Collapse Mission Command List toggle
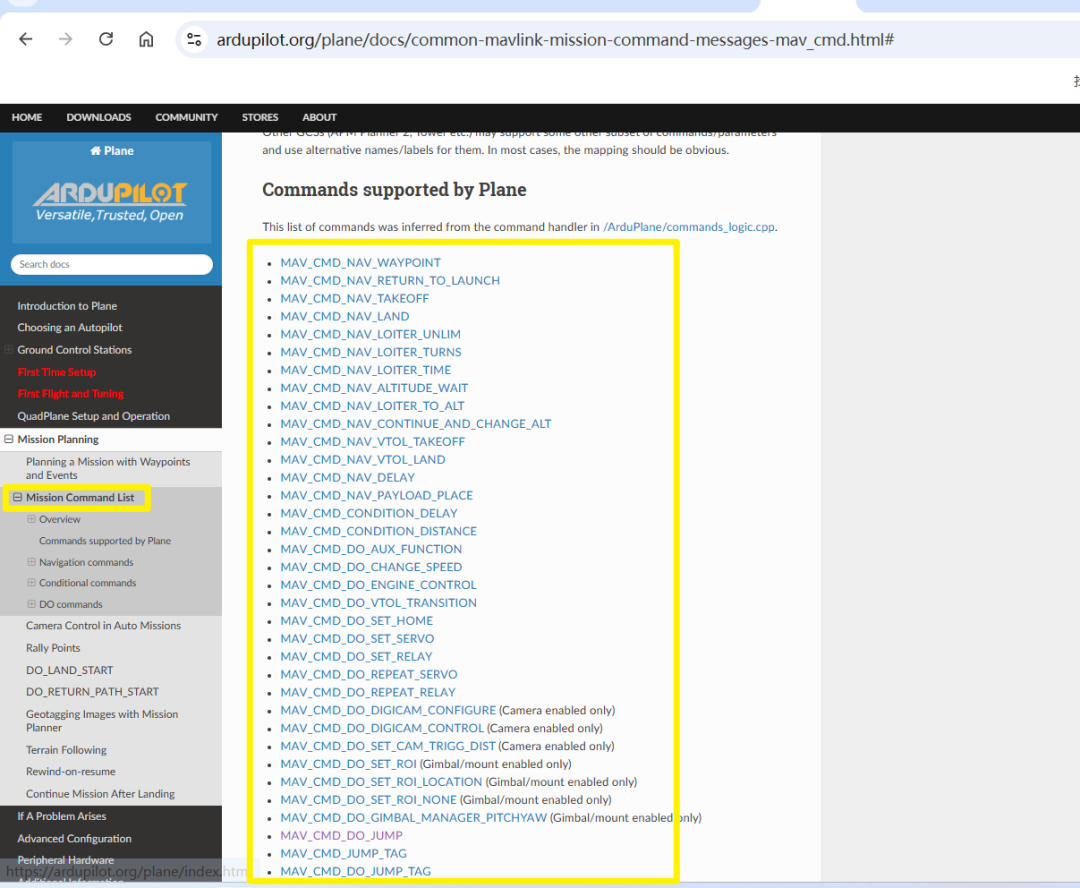The width and height of the screenshot is (1080, 888). tap(17, 497)
